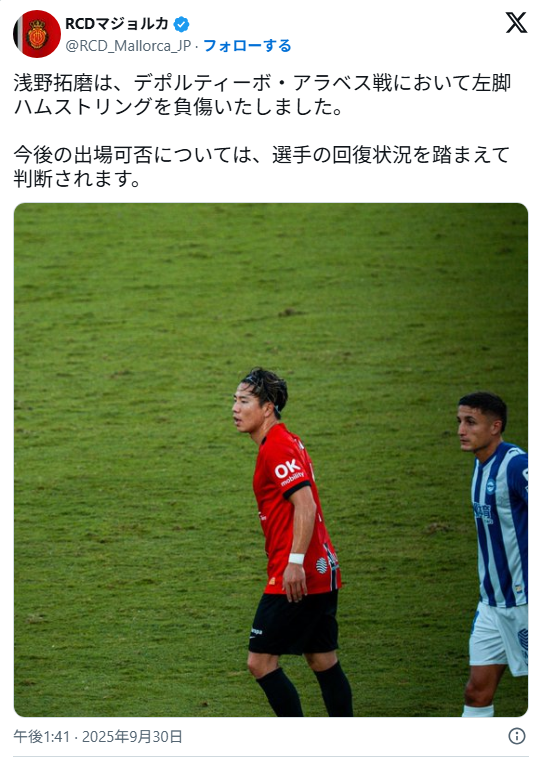540x759 pixels.
Task: Open the 午後1:41 · 2025年9月30日 timestamp
Action: (98, 736)
